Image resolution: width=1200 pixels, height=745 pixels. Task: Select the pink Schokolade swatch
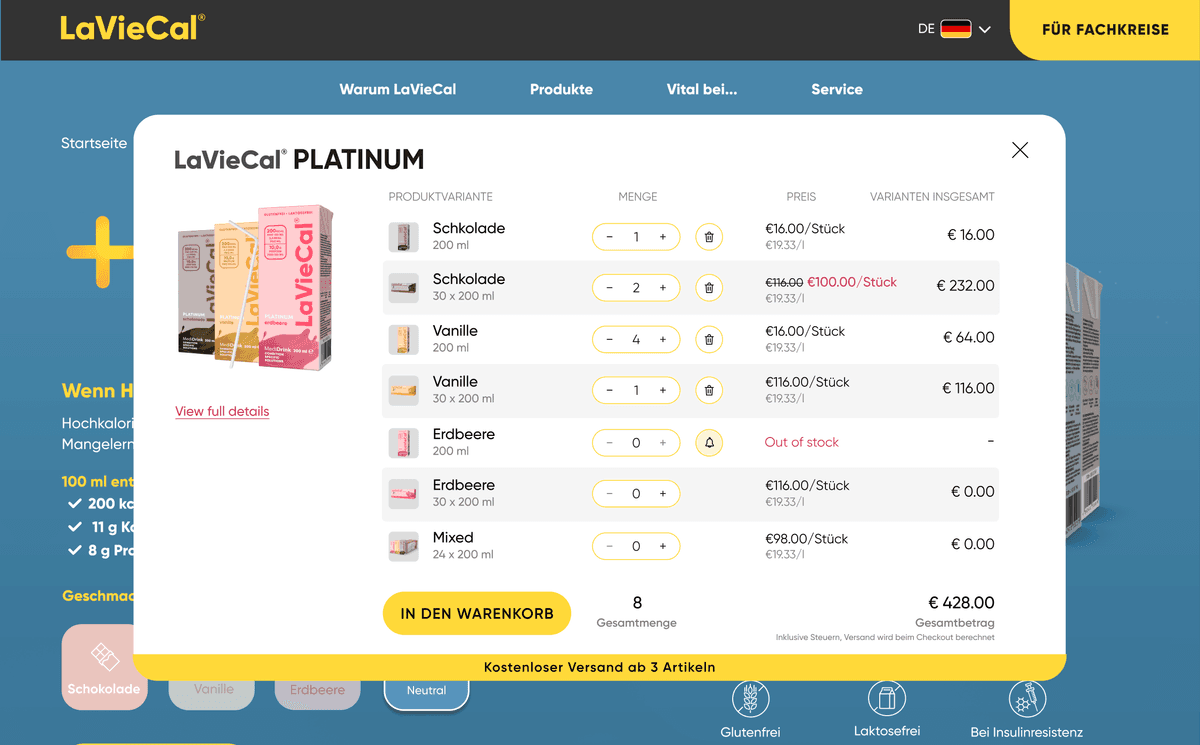coord(104,689)
